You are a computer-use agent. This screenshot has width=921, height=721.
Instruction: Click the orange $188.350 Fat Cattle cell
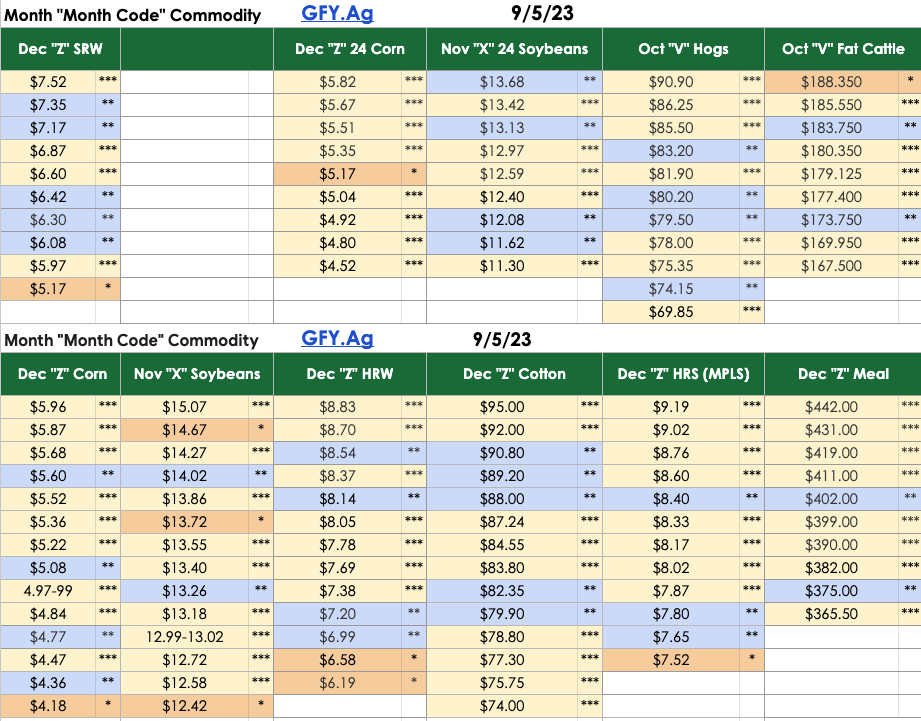831,83
